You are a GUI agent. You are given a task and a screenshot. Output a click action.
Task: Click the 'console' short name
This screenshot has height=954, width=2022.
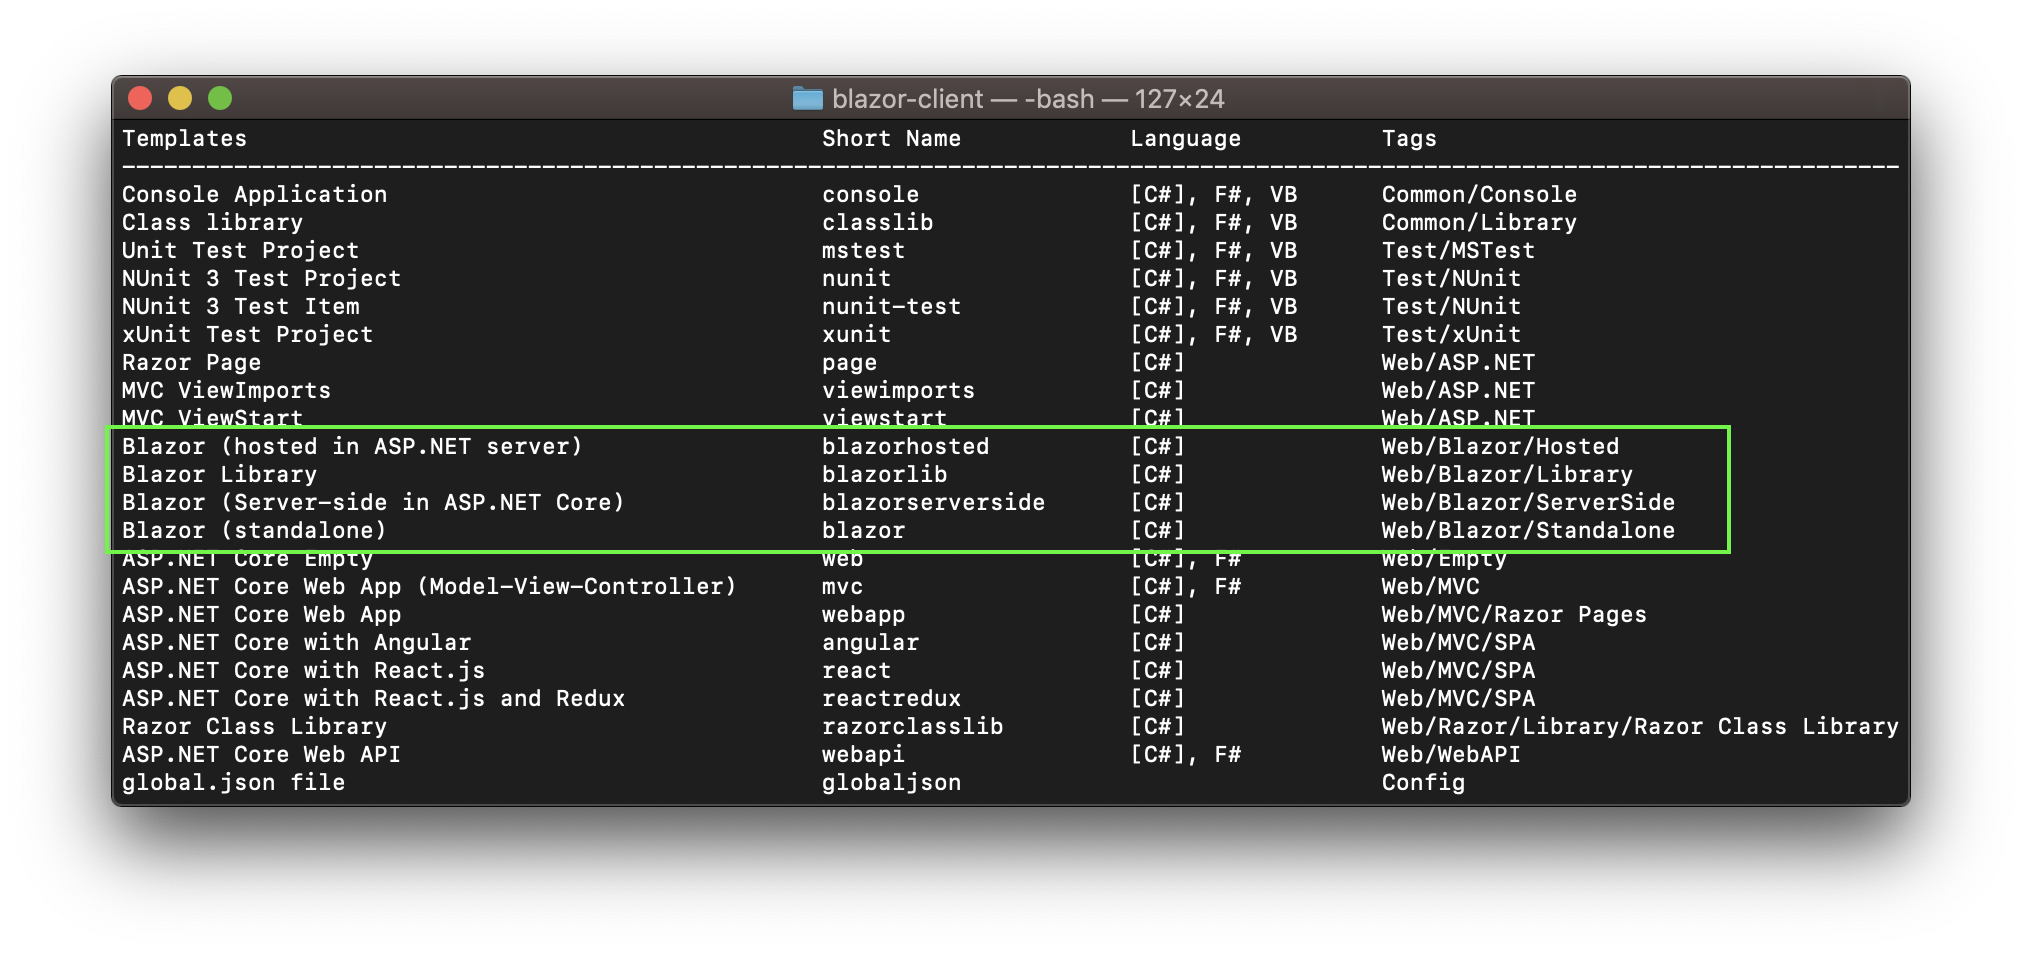point(871,195)
